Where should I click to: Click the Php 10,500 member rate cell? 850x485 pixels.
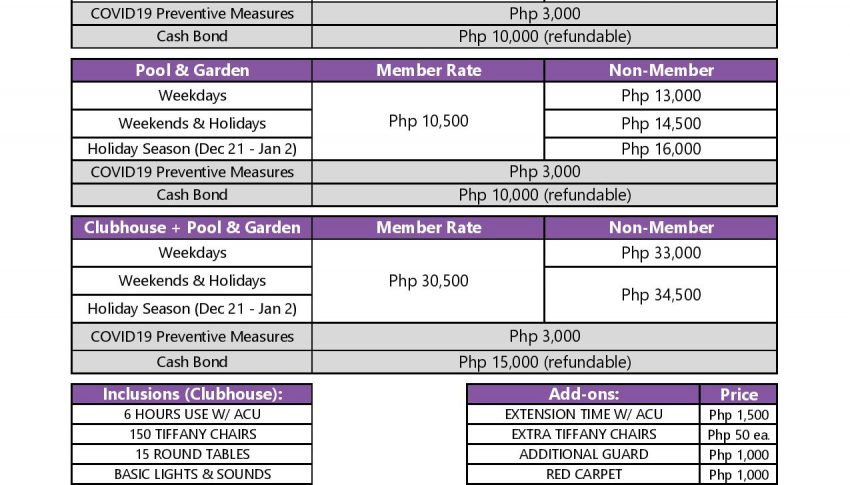(x=428, y=121)
